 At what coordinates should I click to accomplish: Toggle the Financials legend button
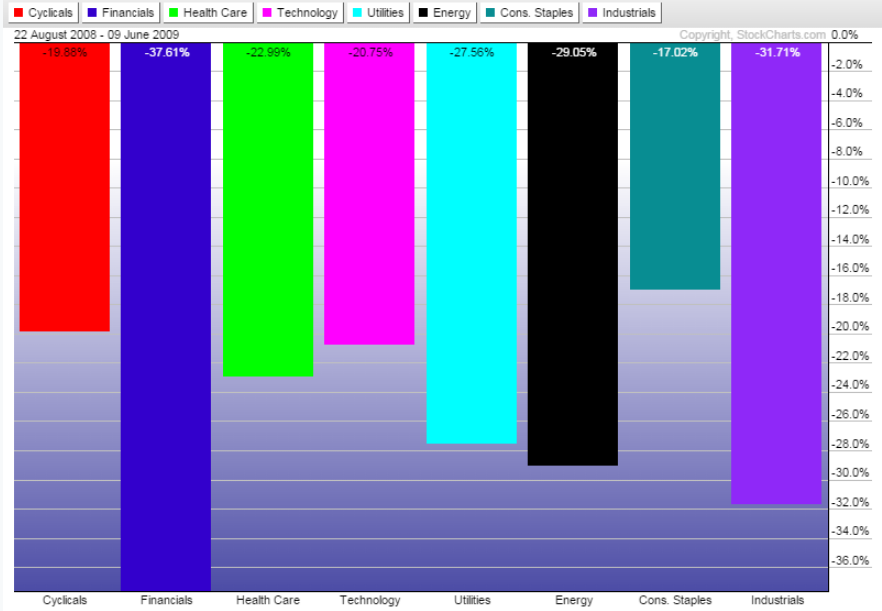[x=121, y=13]
